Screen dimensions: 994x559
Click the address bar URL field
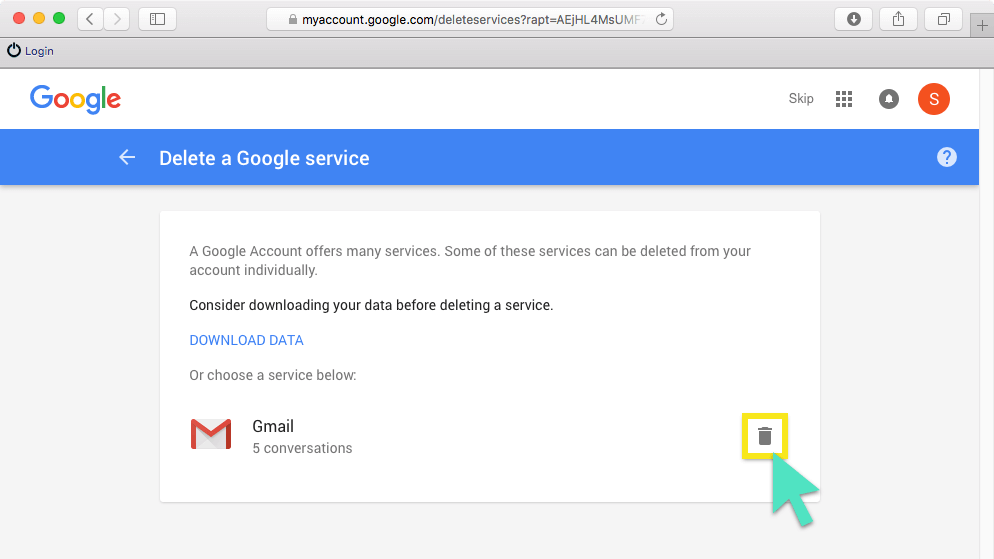tap(470, 19)
